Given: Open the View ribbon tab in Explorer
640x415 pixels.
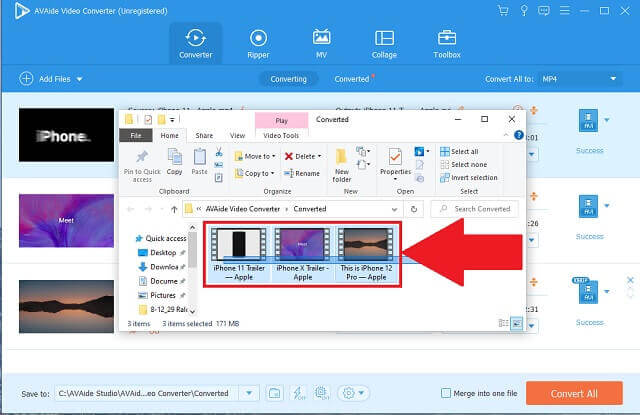Looking at the screenshot, I should 237,135.
